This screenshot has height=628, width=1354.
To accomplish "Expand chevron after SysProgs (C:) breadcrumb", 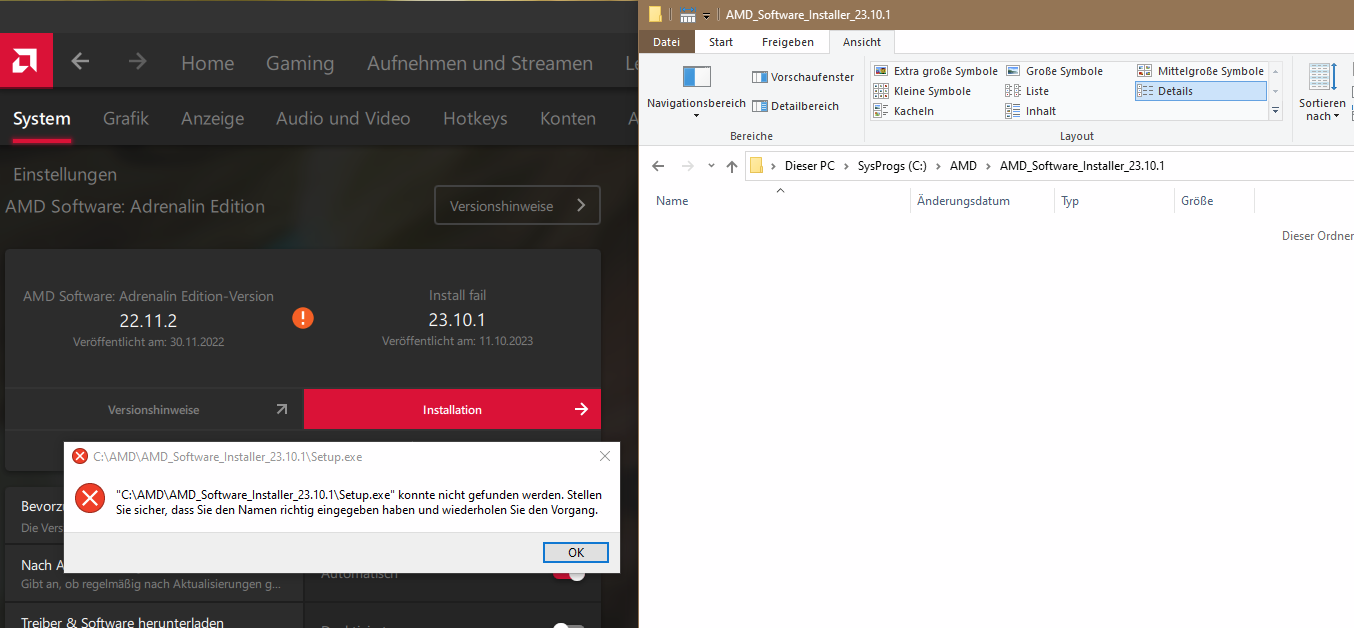I will point(938,166).
